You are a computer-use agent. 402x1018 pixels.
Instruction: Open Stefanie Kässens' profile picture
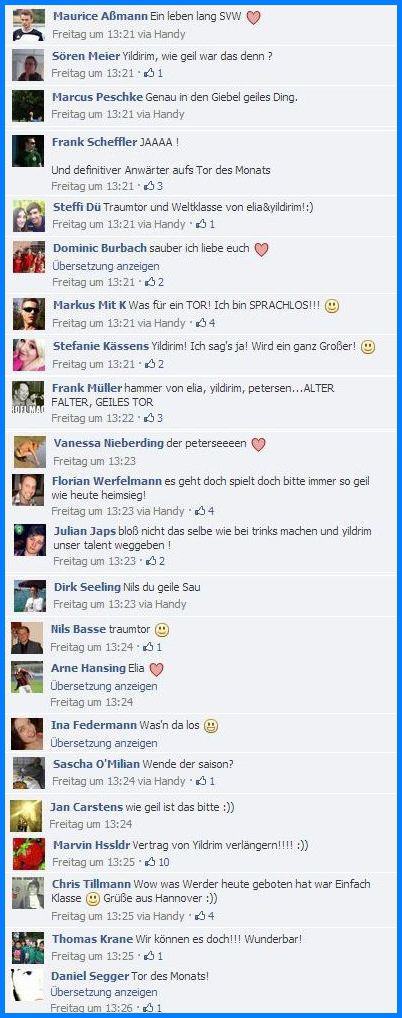coord(29,354)
